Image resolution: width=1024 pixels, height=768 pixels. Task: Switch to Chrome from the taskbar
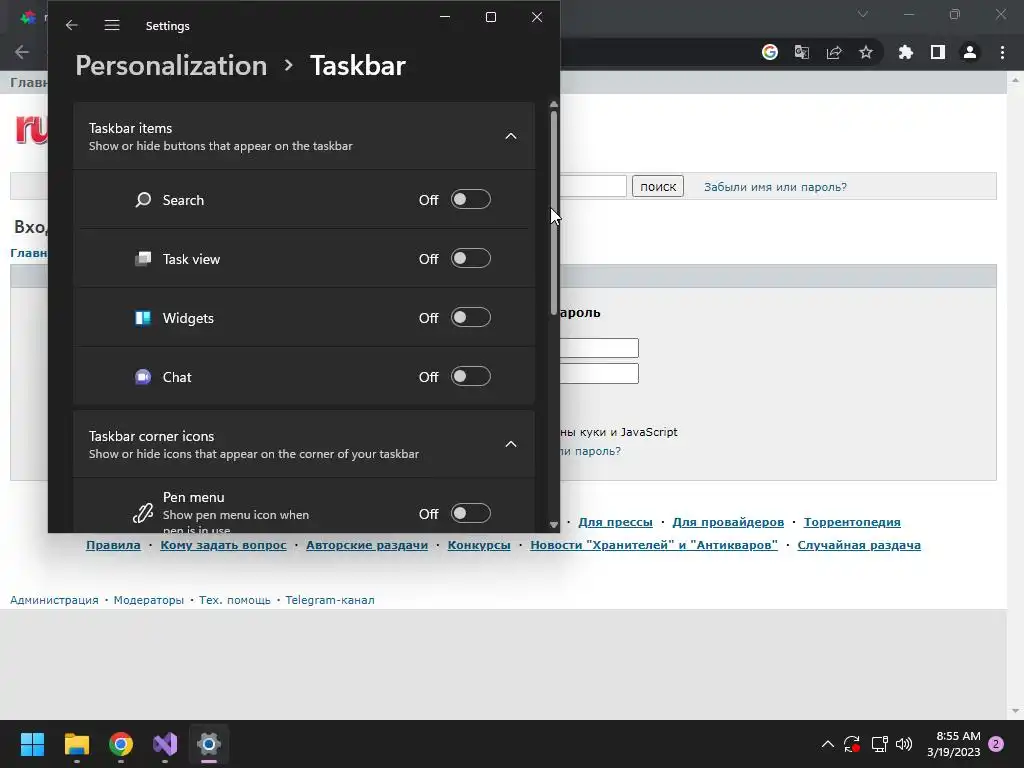[x=121, y=744]
